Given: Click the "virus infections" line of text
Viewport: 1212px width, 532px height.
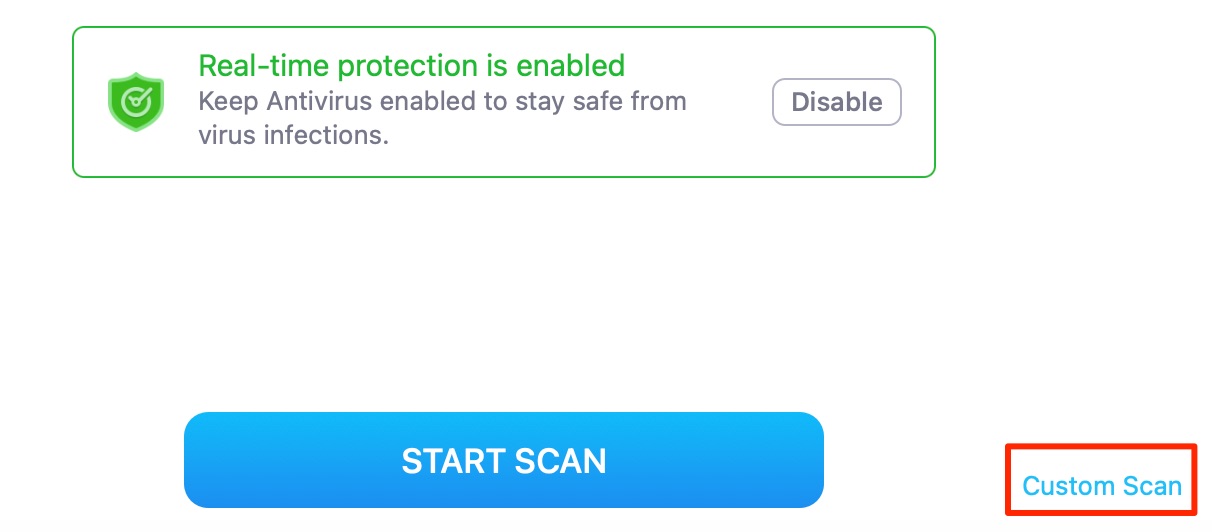Looking at the screenshot, I should tap(293, 134).
